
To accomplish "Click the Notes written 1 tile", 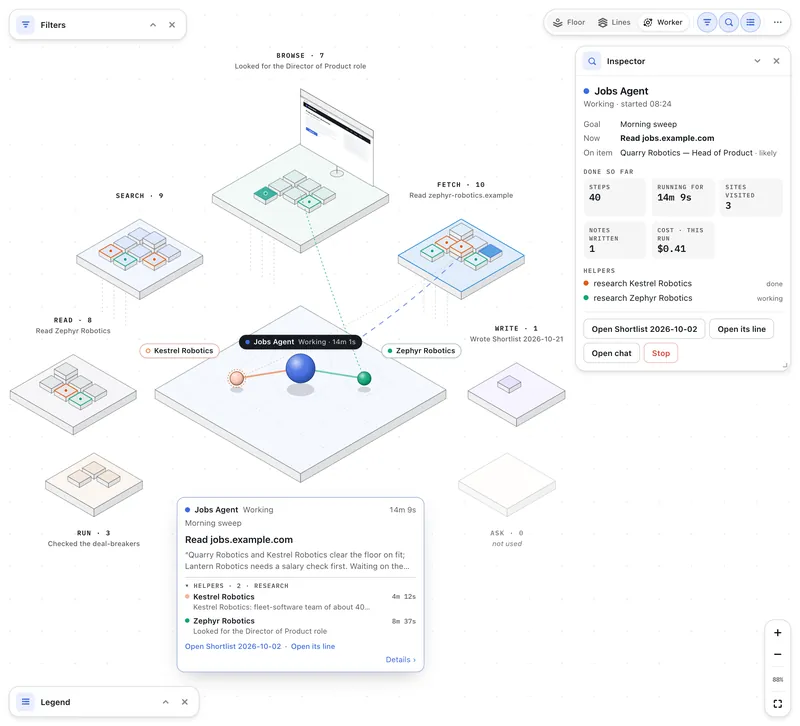I will pyautogui.click(x=614, y=240).
